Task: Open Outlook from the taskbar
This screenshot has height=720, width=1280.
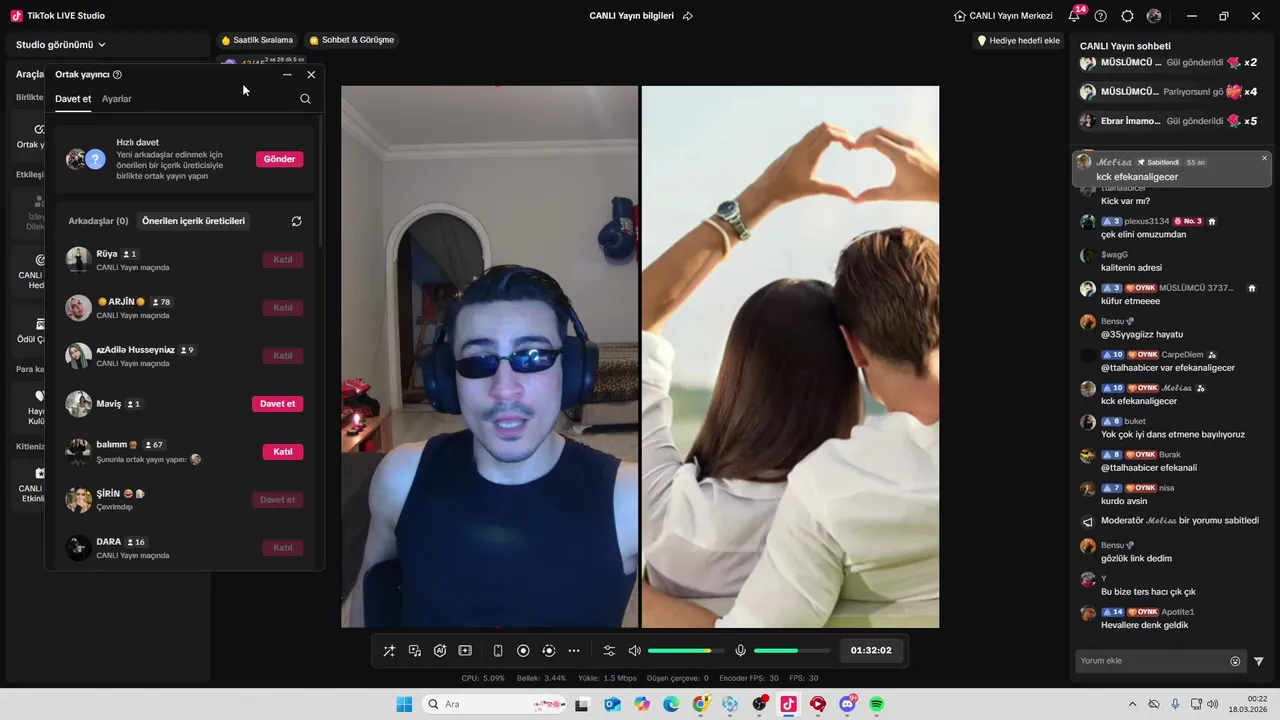Action: coord(612,704)
